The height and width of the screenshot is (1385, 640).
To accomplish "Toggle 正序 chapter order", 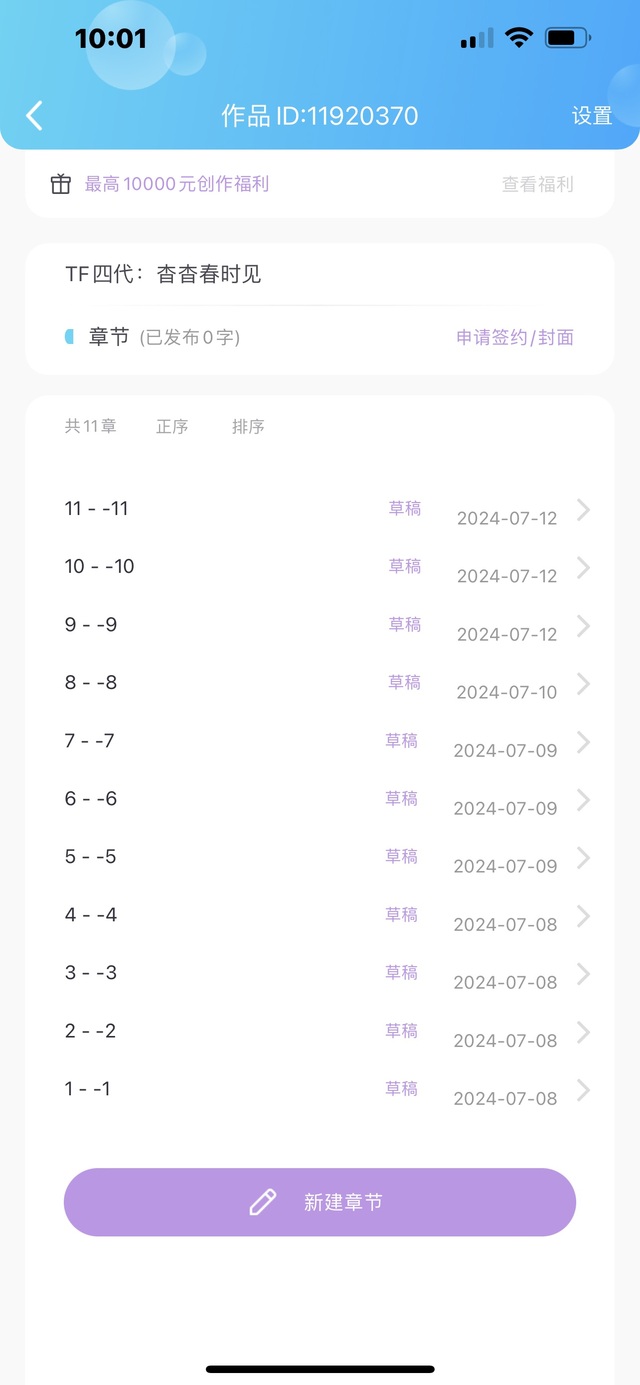I will pos(172,426).
